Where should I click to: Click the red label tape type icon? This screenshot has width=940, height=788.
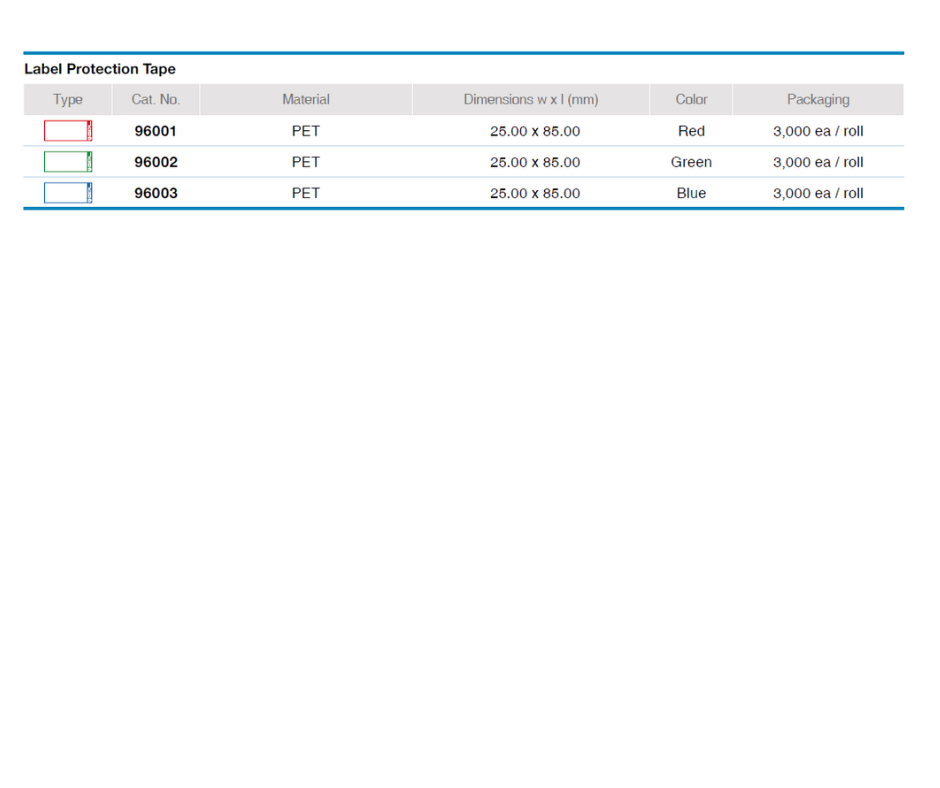point(68,131)
